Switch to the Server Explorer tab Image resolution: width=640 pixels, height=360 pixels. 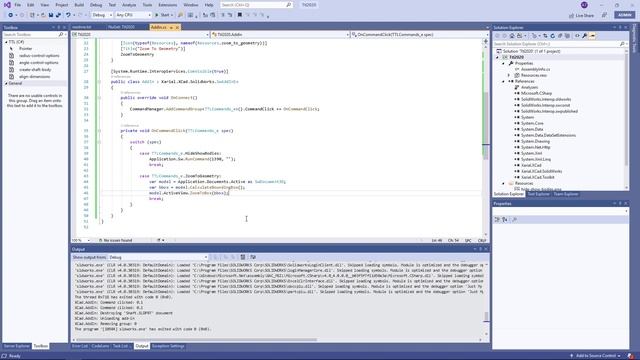pyautogui.click(x=17, y=346)
